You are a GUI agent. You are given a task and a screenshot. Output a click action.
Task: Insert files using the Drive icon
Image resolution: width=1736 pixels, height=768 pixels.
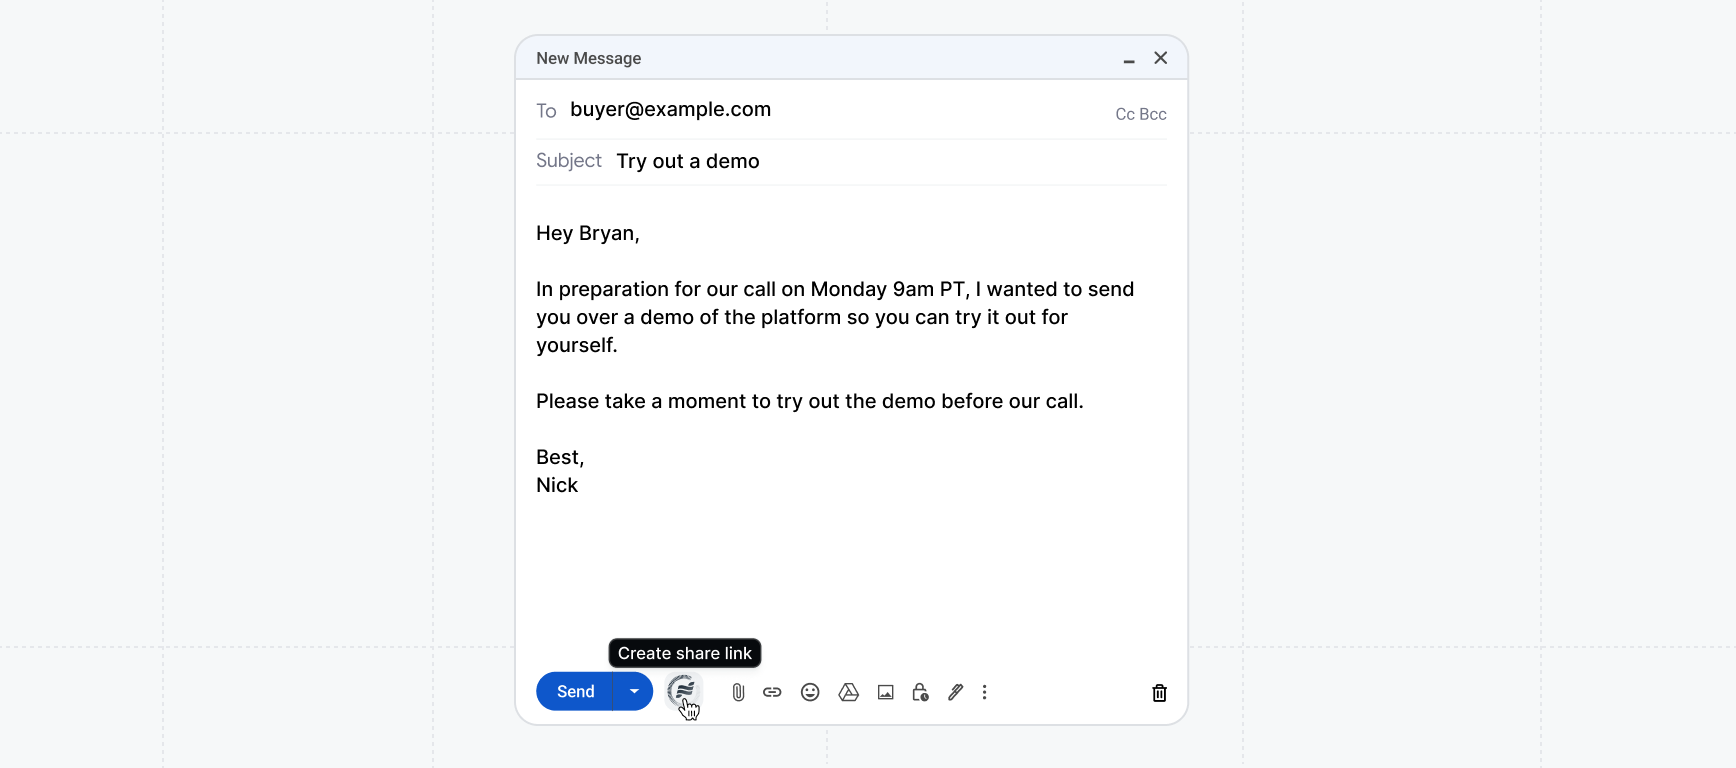[848, 692]
